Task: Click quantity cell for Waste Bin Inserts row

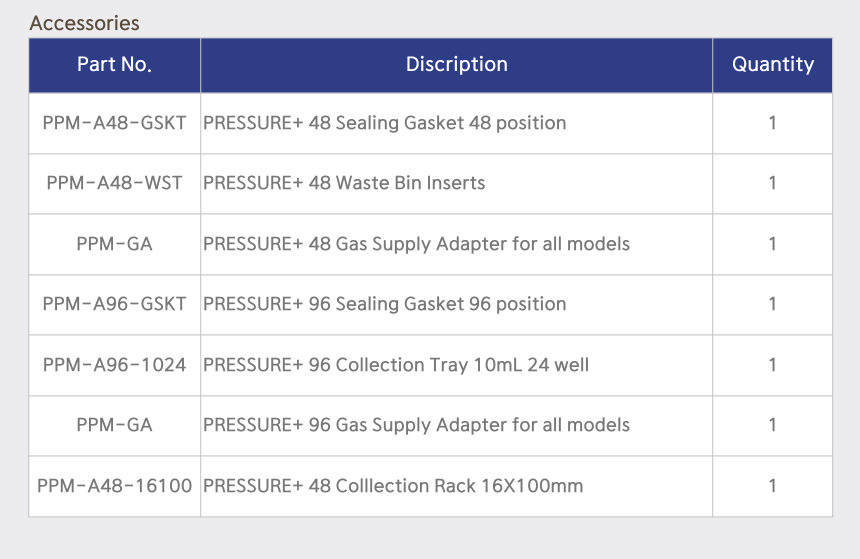Action: point(772,183)
